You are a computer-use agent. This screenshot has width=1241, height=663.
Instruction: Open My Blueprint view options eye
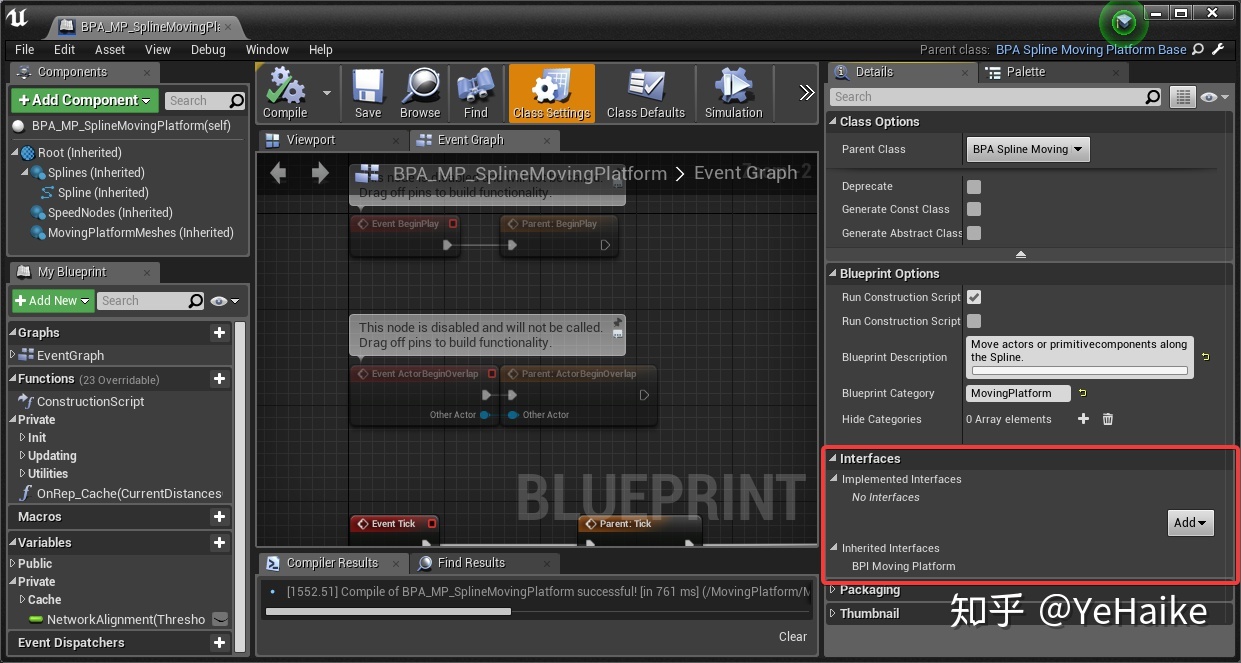225,301
